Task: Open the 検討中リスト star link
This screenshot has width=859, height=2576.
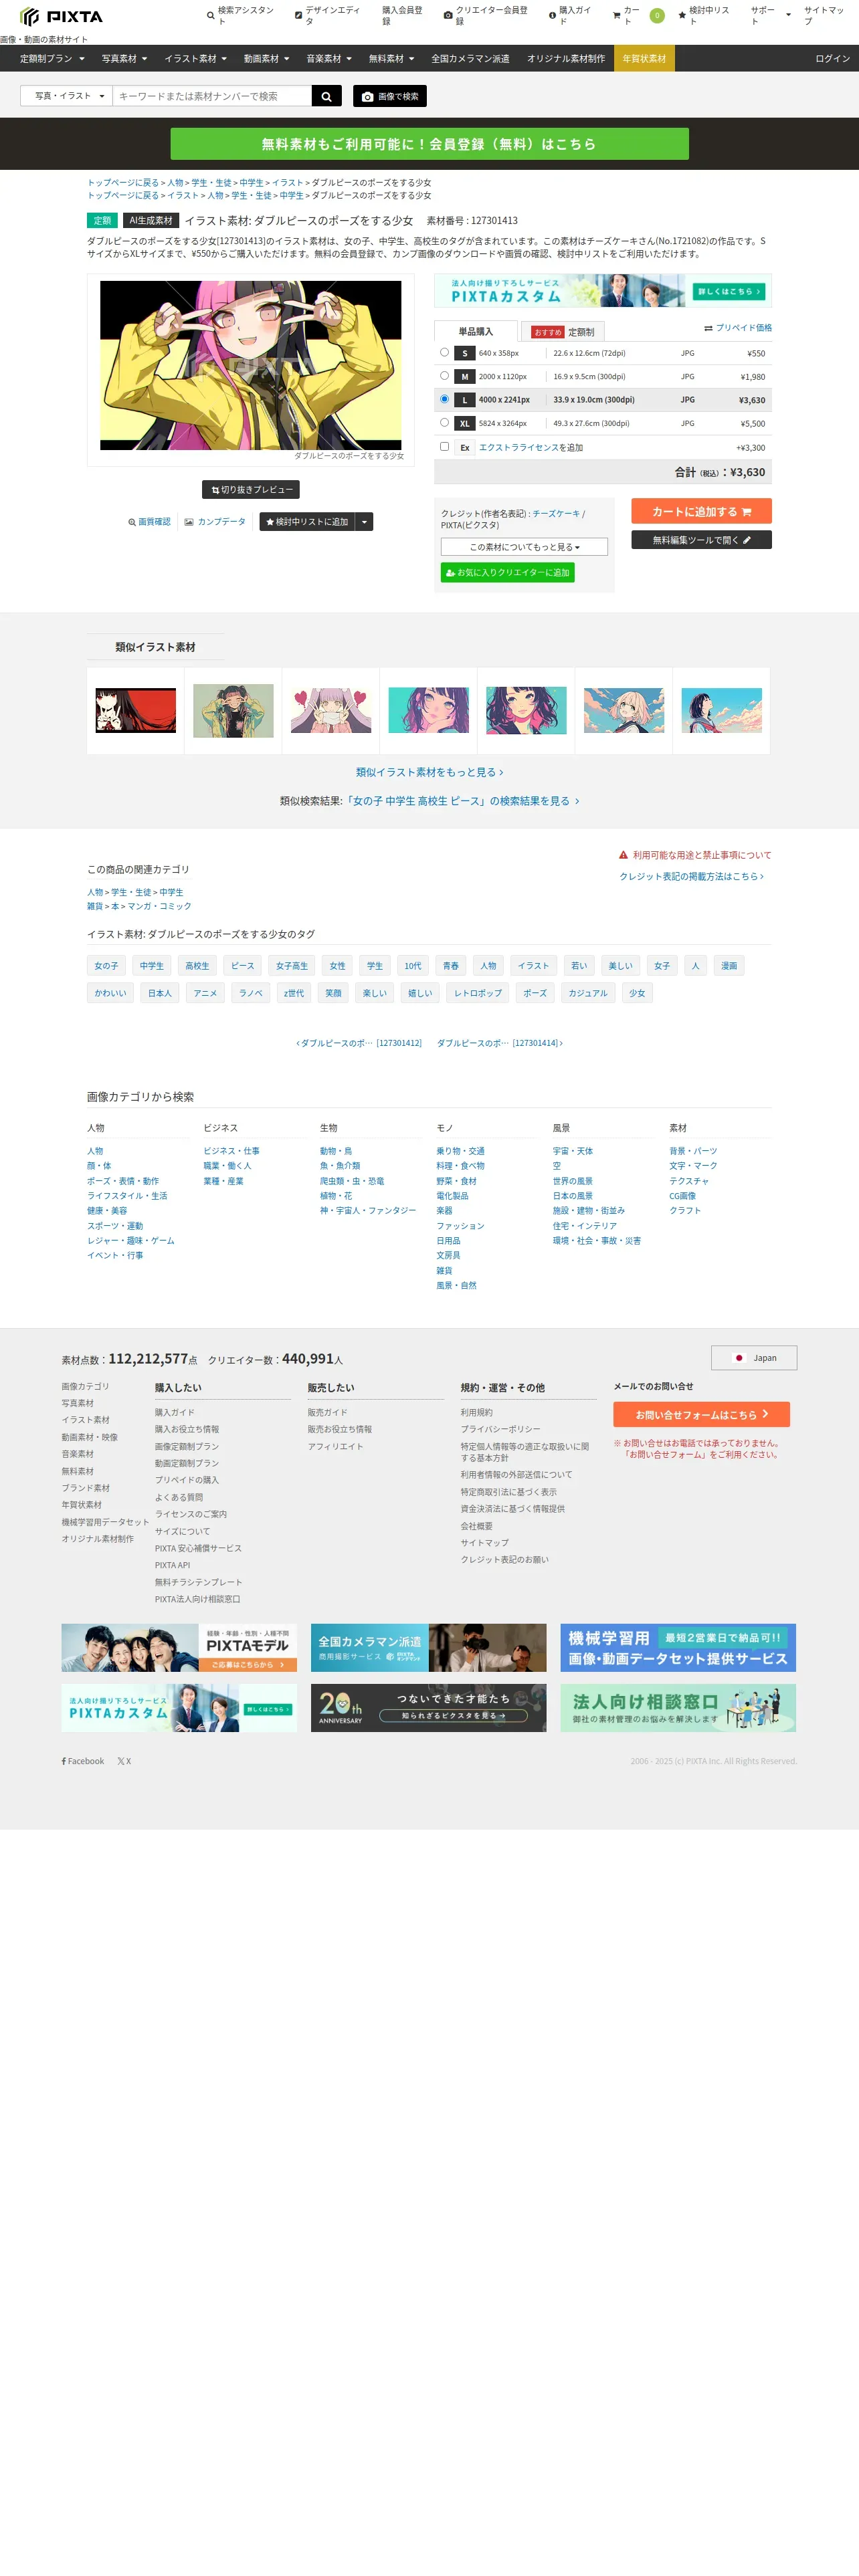Action: click(705, 15)
